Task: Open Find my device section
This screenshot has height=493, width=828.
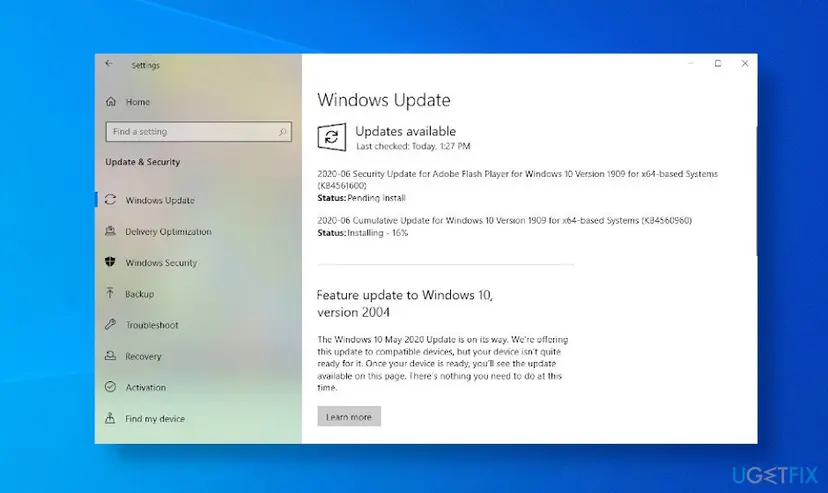Action: [x=155, y=419]
